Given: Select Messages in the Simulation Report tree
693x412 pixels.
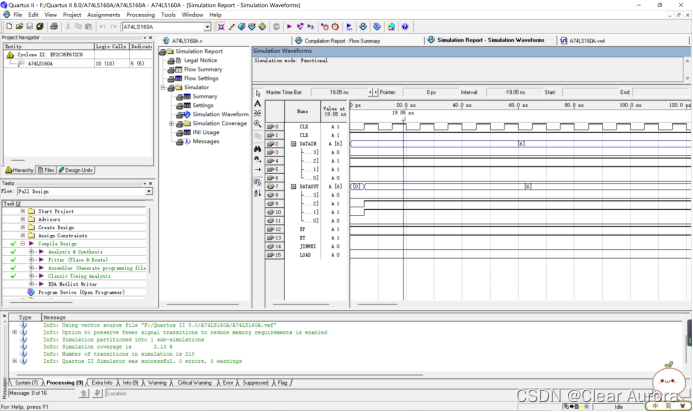Looking at the screenshot, I should point(206,141).
